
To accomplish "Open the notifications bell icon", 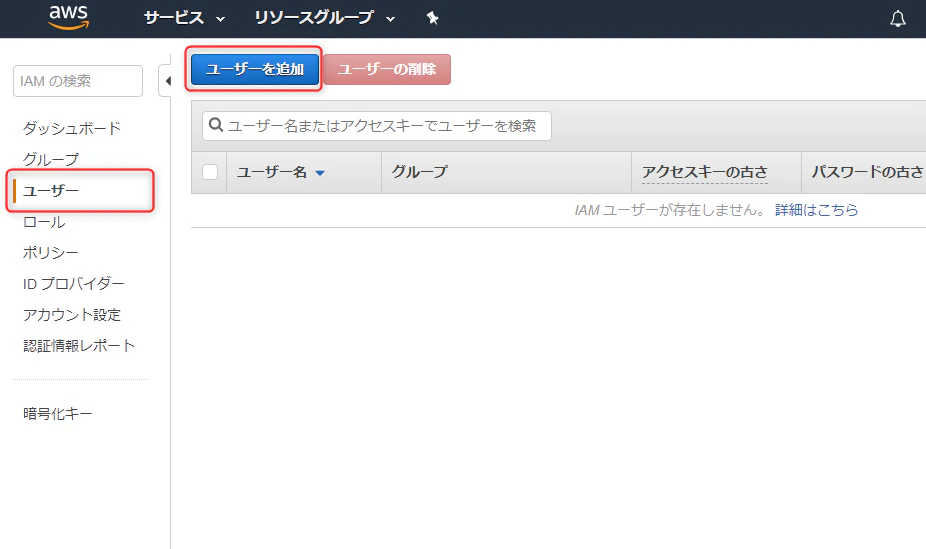I will (898, 19).
